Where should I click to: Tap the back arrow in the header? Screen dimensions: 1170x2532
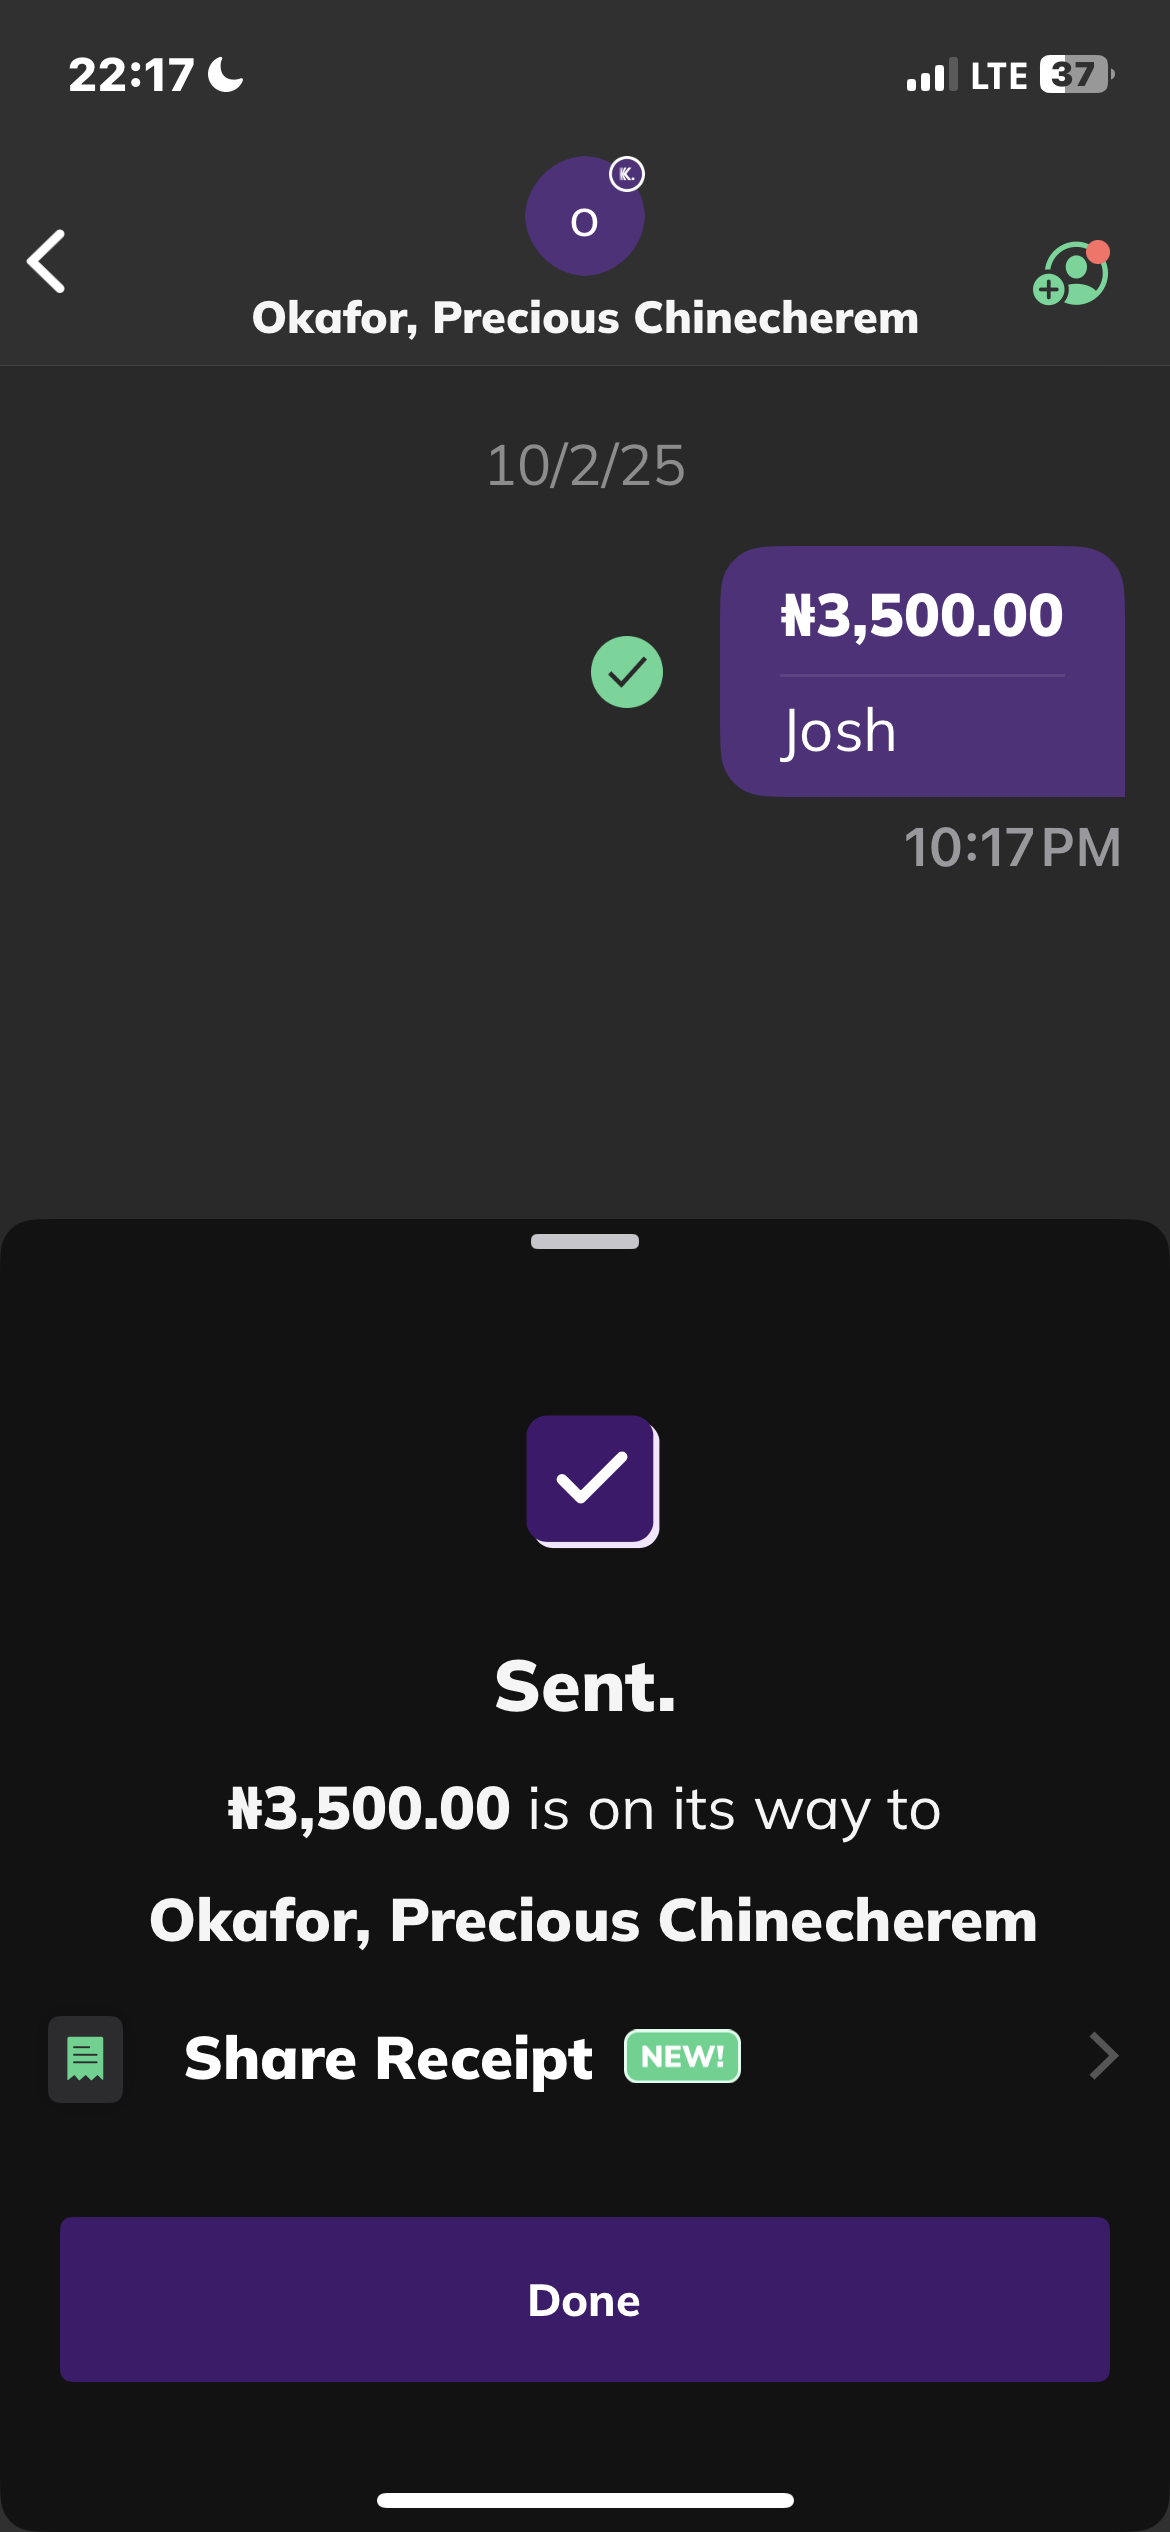point(47,261)
